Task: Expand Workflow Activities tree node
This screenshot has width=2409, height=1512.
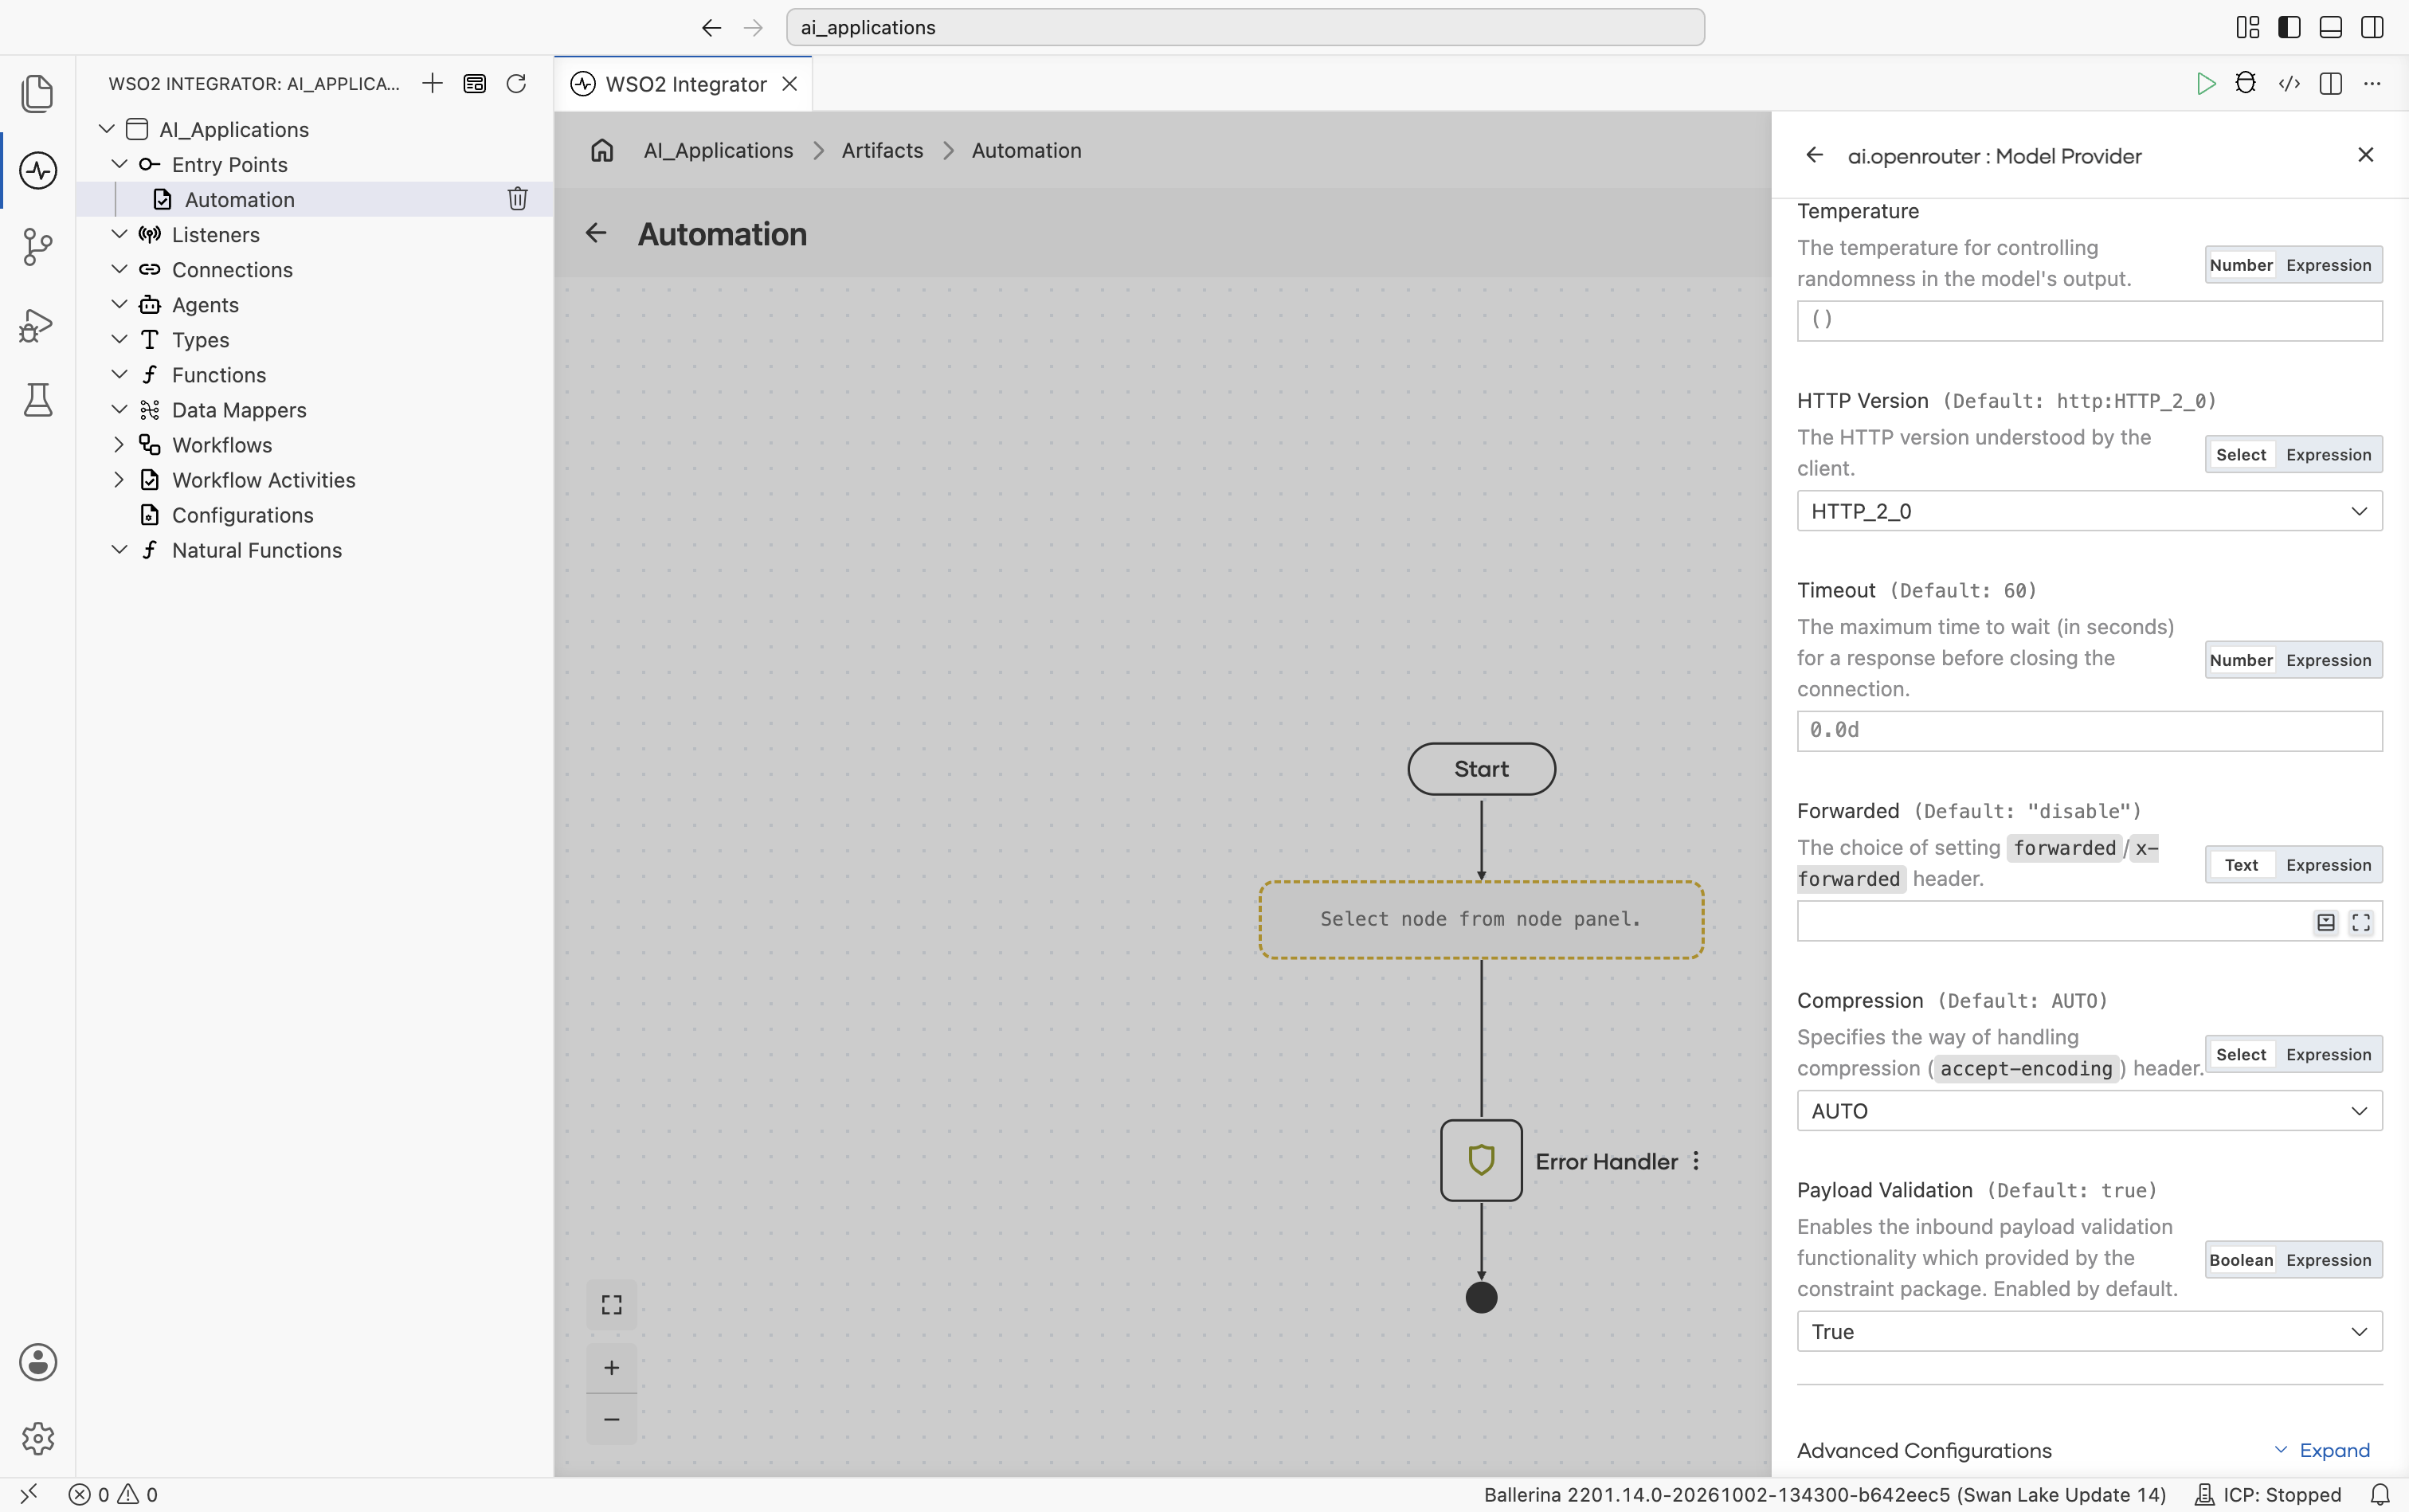Action: 119,480
